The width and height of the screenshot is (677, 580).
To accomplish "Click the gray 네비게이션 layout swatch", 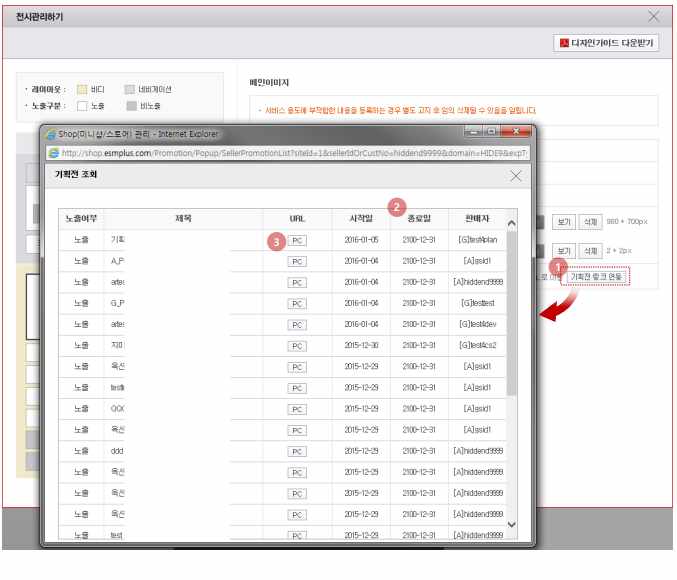I will [130, 89].
